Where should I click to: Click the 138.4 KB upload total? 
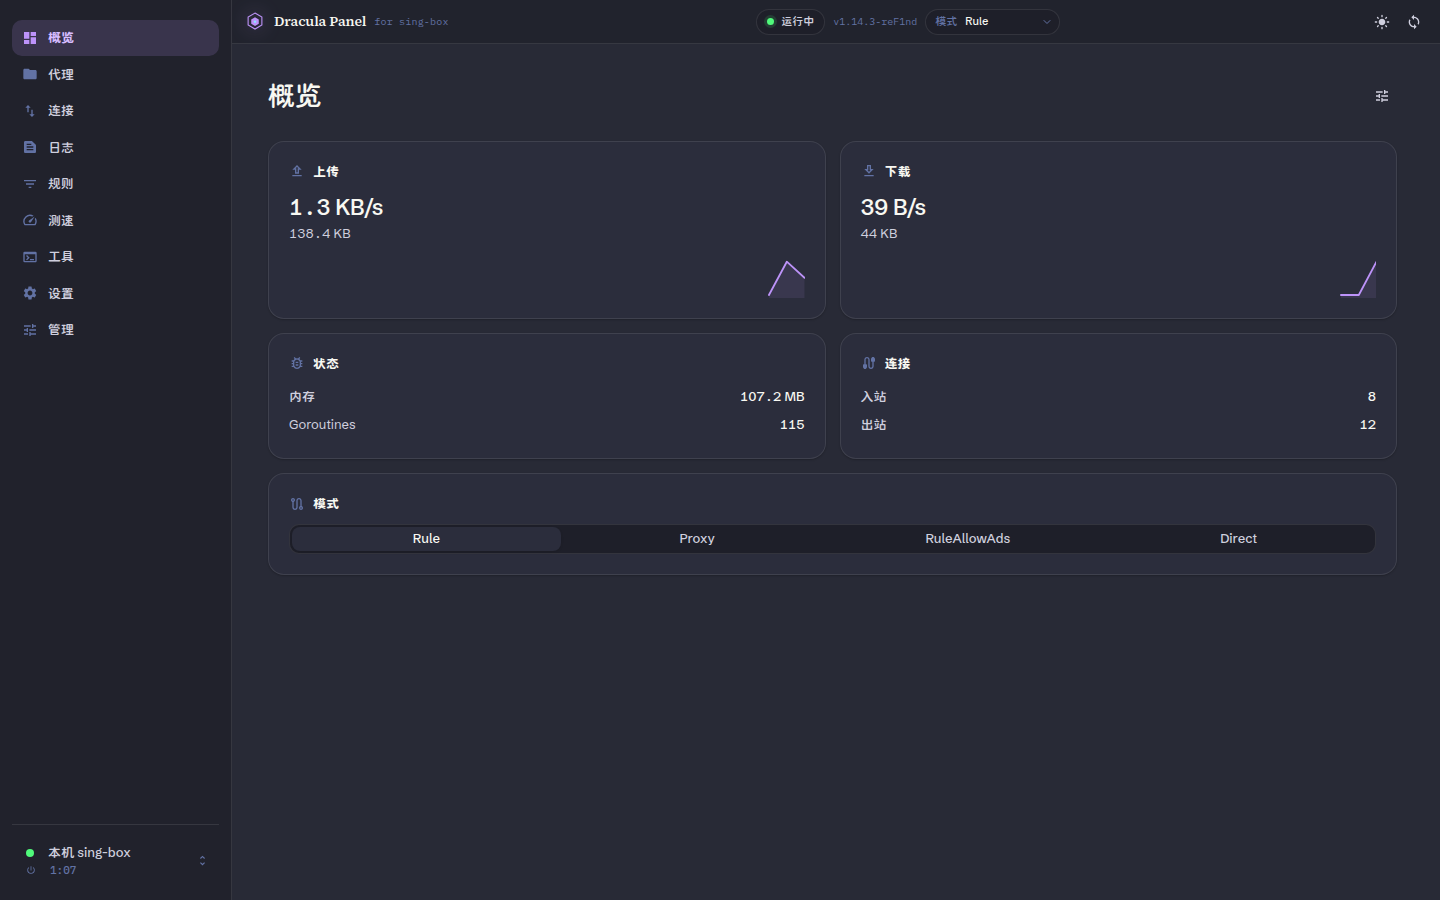point(320,234)
